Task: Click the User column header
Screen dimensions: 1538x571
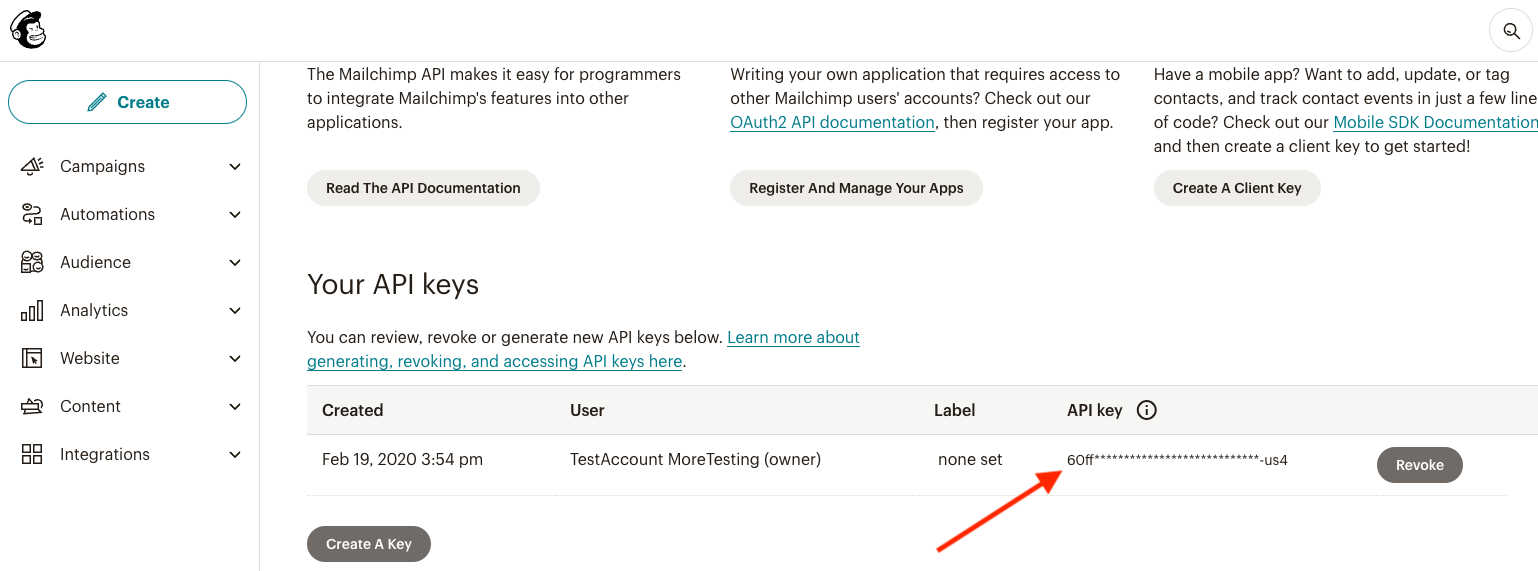Action: click(x=587, y=410)
